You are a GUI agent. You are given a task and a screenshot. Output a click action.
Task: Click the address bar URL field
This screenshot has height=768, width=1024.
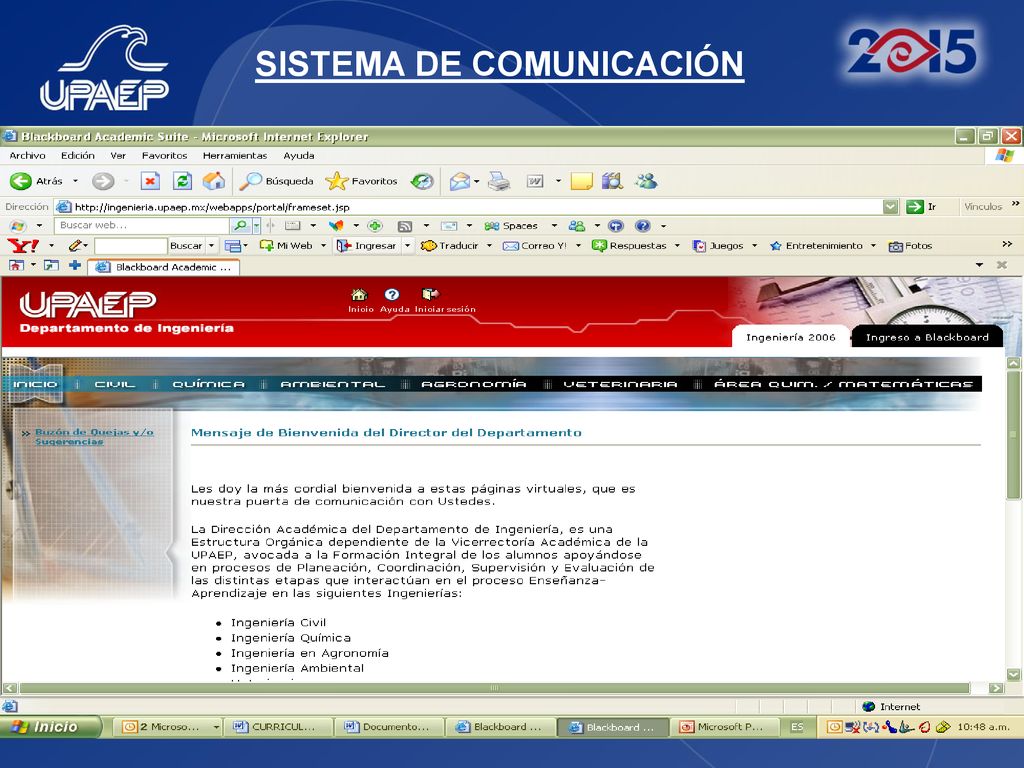tap(468, 207)
